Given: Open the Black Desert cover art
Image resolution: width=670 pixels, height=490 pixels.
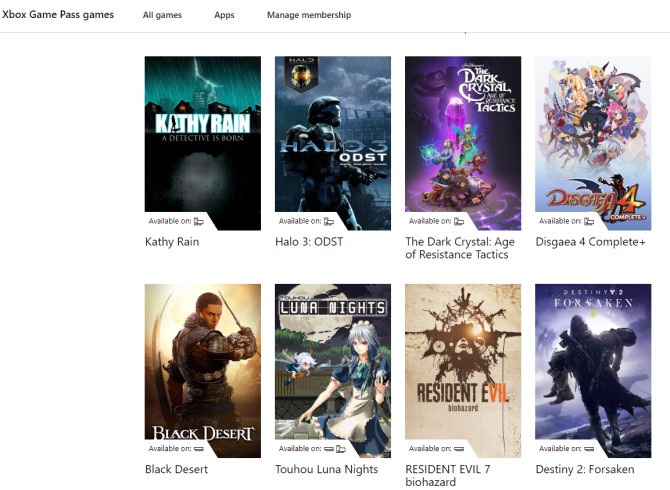Looking at the screenshot, I should (x=203, y=371).
